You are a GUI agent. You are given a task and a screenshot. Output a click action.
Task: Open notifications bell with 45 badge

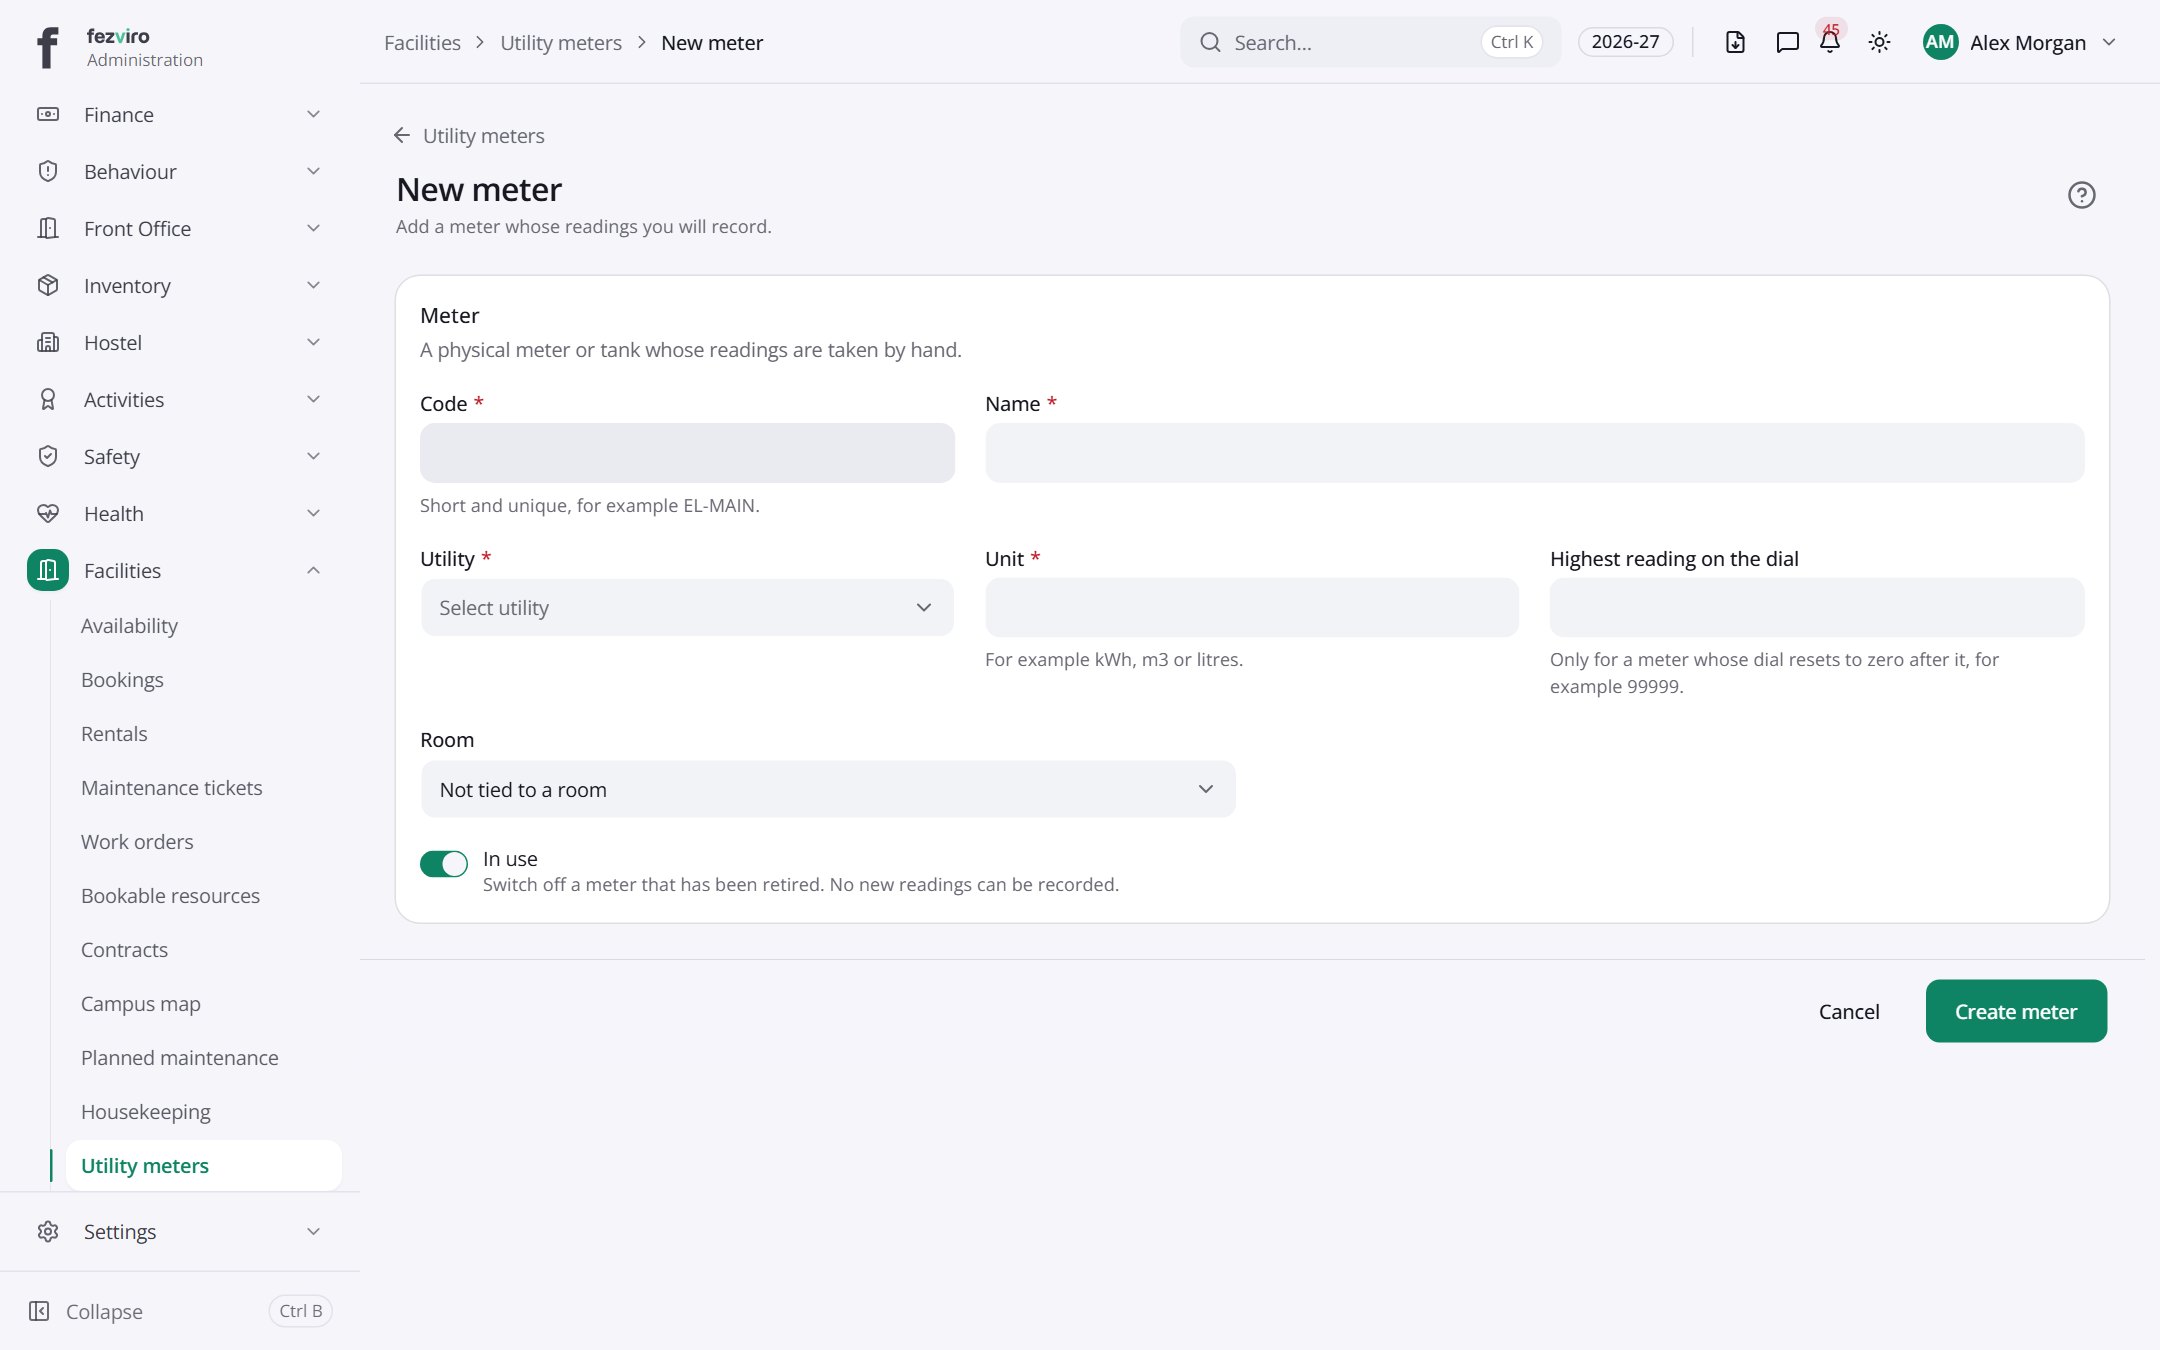point(1830,40)
